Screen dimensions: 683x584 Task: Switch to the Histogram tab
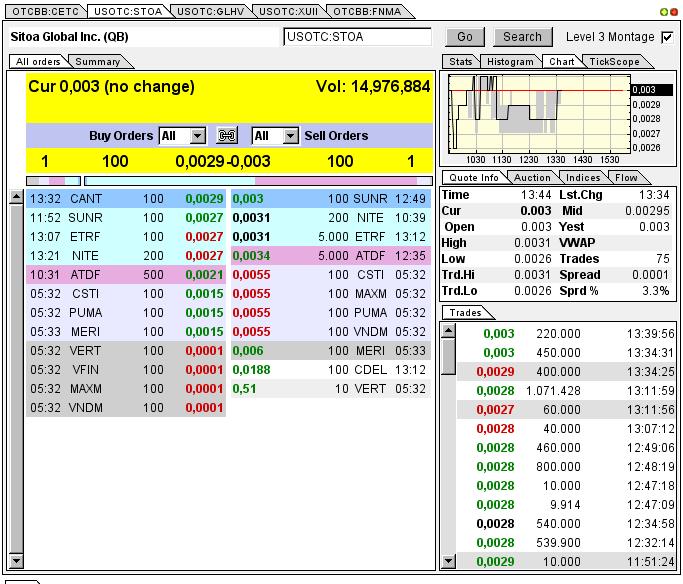pyautogui.click(x=510, y=62)
